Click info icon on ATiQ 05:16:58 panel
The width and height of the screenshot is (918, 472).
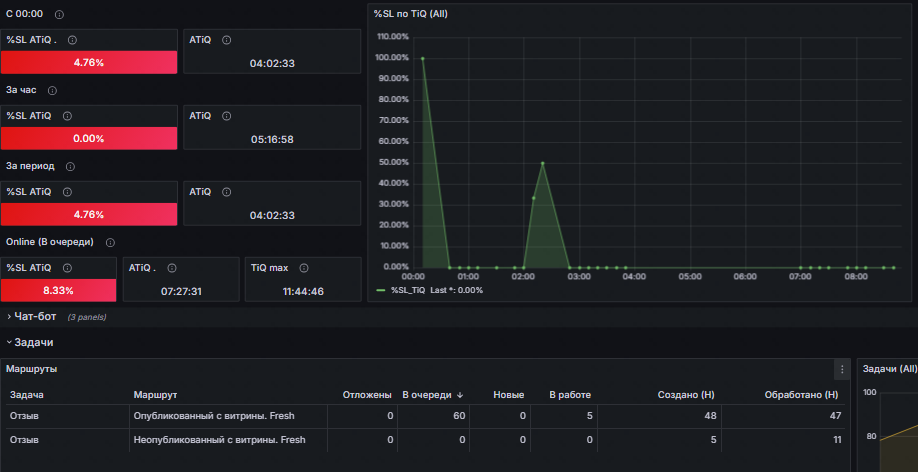pyautogui.click(x=227, y=117)
